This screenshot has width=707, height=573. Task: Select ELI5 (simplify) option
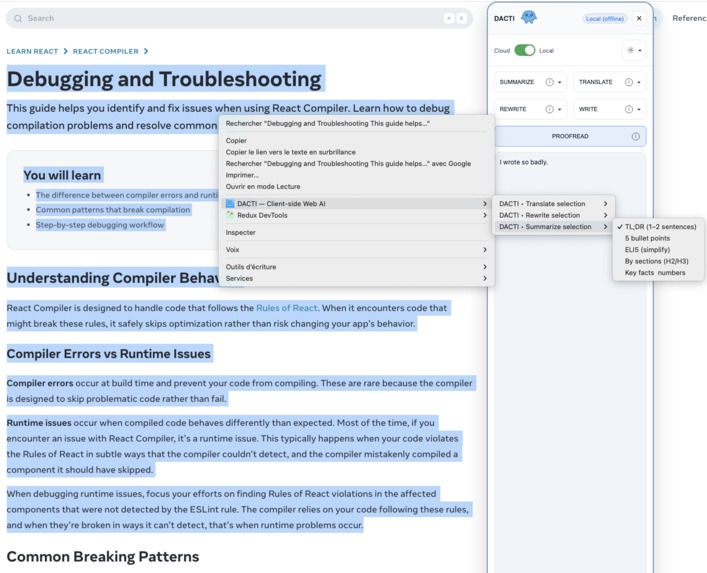click(658, 249)
